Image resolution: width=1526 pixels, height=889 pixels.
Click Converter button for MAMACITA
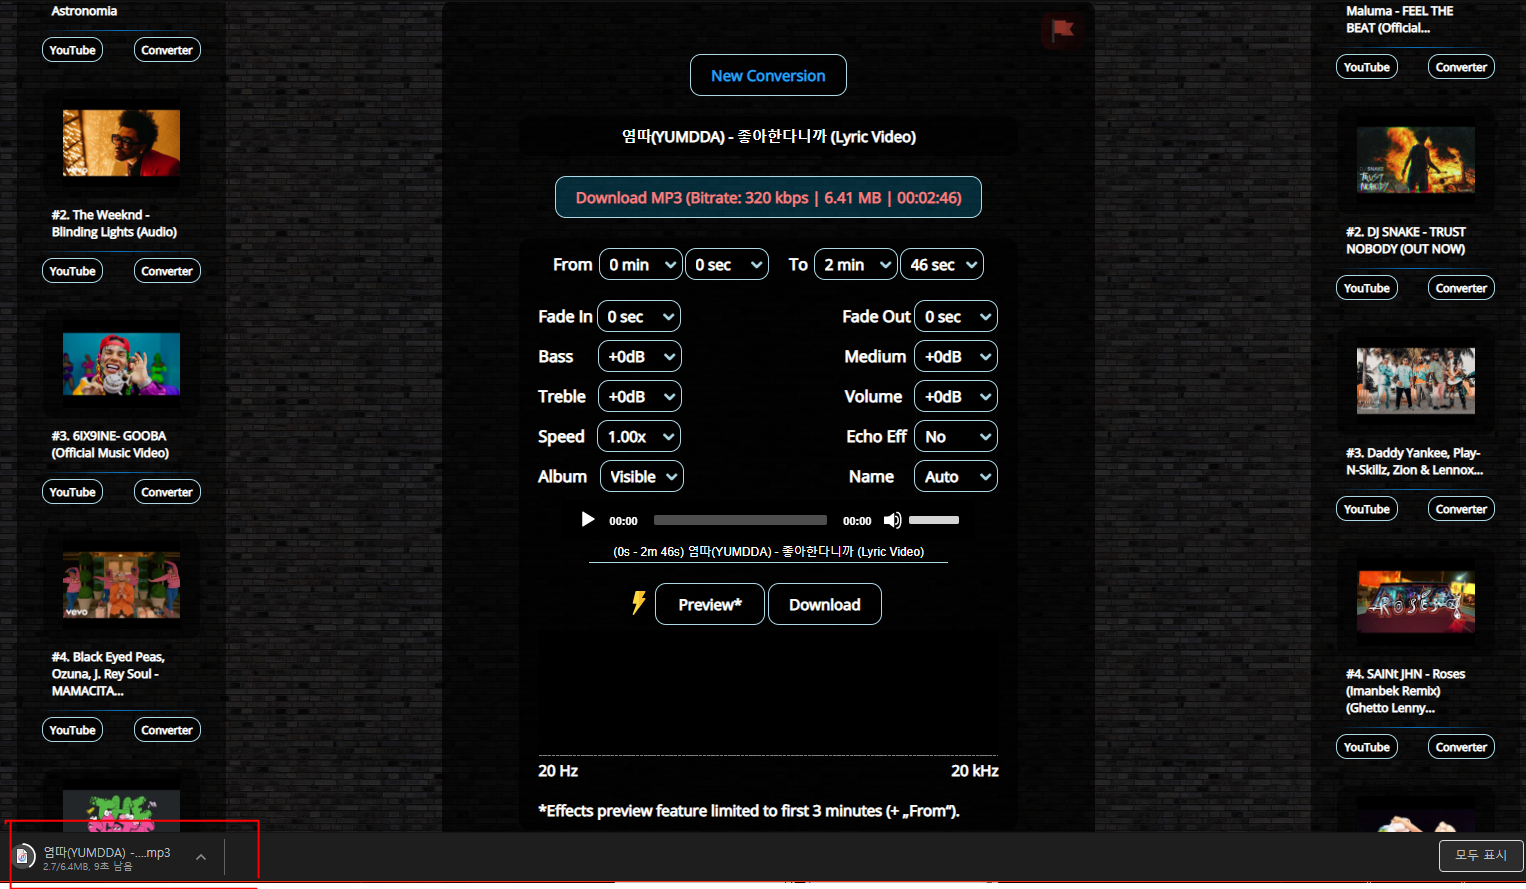click(x=167, y=730)
